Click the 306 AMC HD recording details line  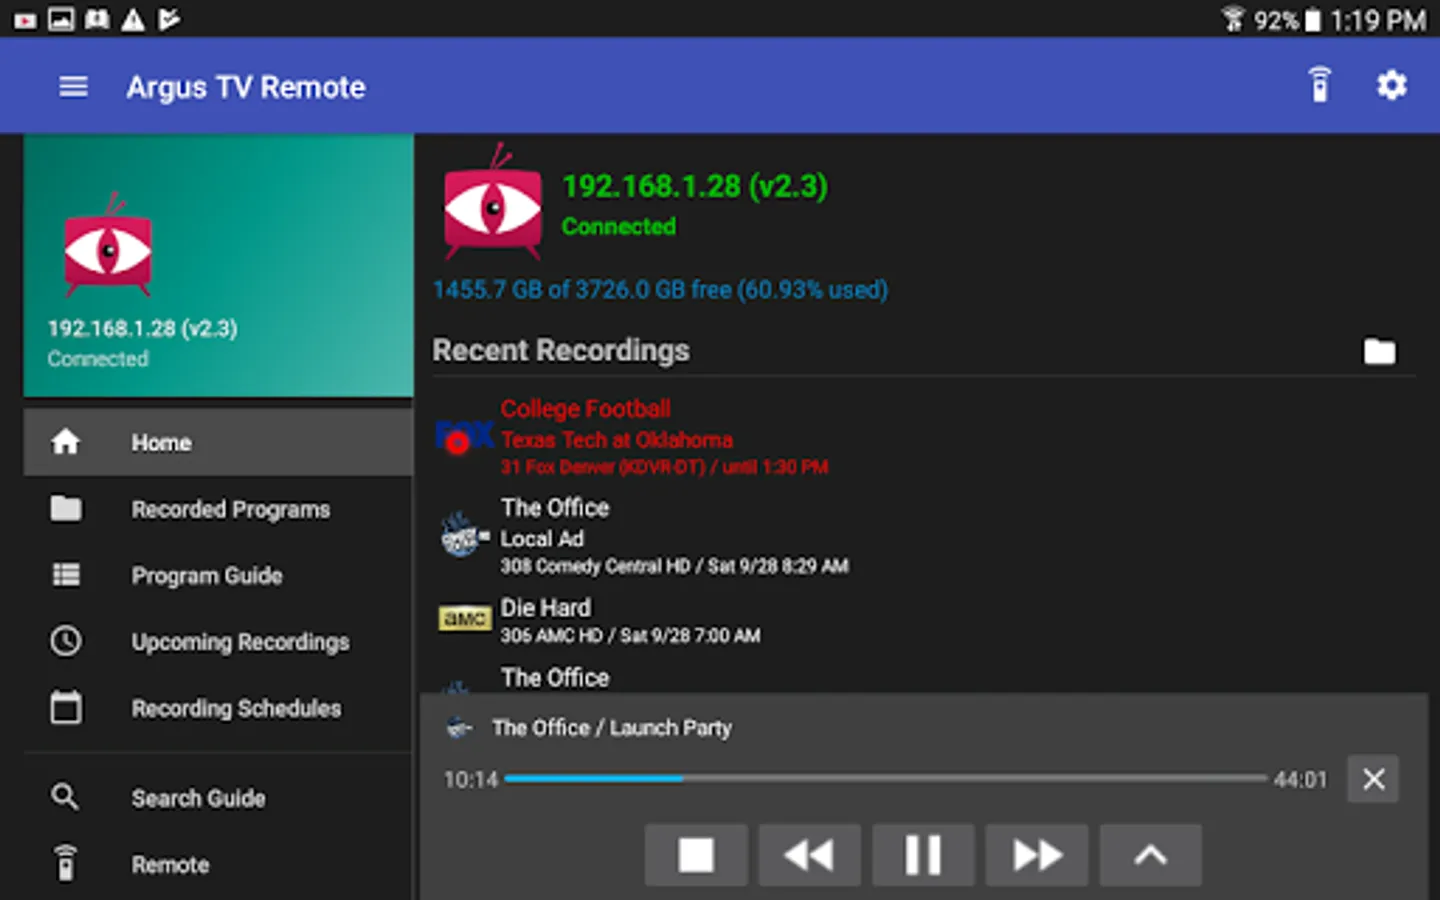tap(630, 635)
